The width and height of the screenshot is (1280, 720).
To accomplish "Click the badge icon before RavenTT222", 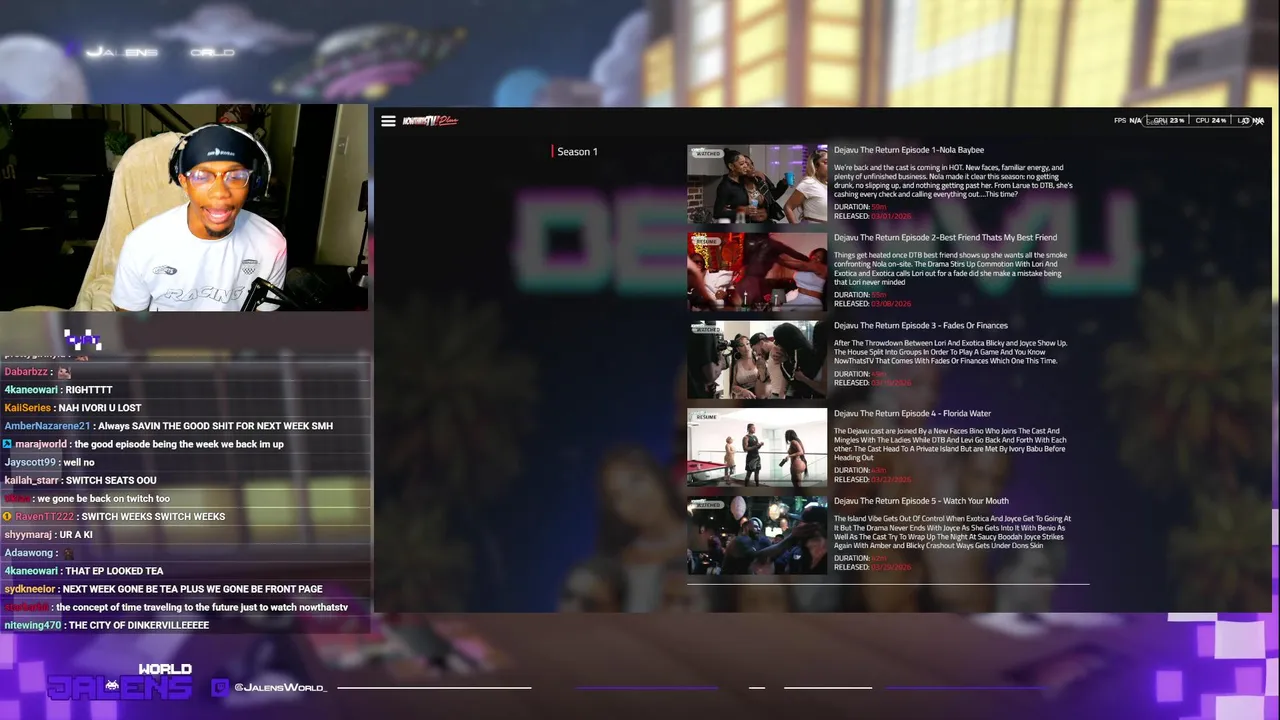I will [7, 516].
